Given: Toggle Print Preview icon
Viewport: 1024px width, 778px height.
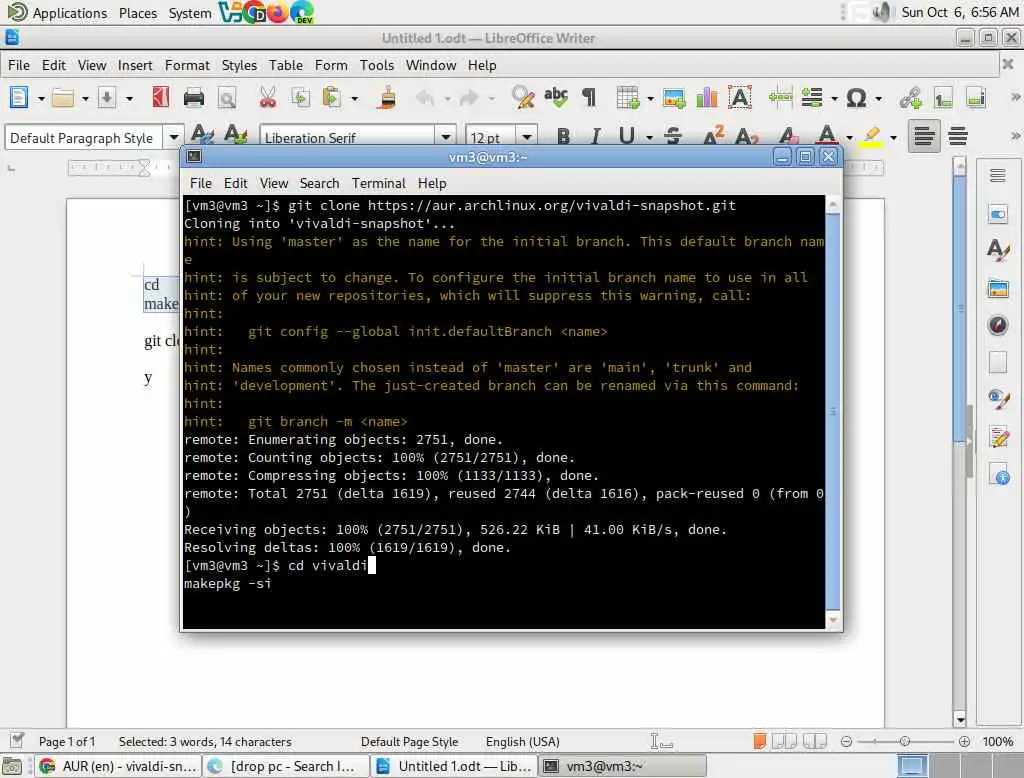Looking at the screenshot, I should [x=227, y=98].
